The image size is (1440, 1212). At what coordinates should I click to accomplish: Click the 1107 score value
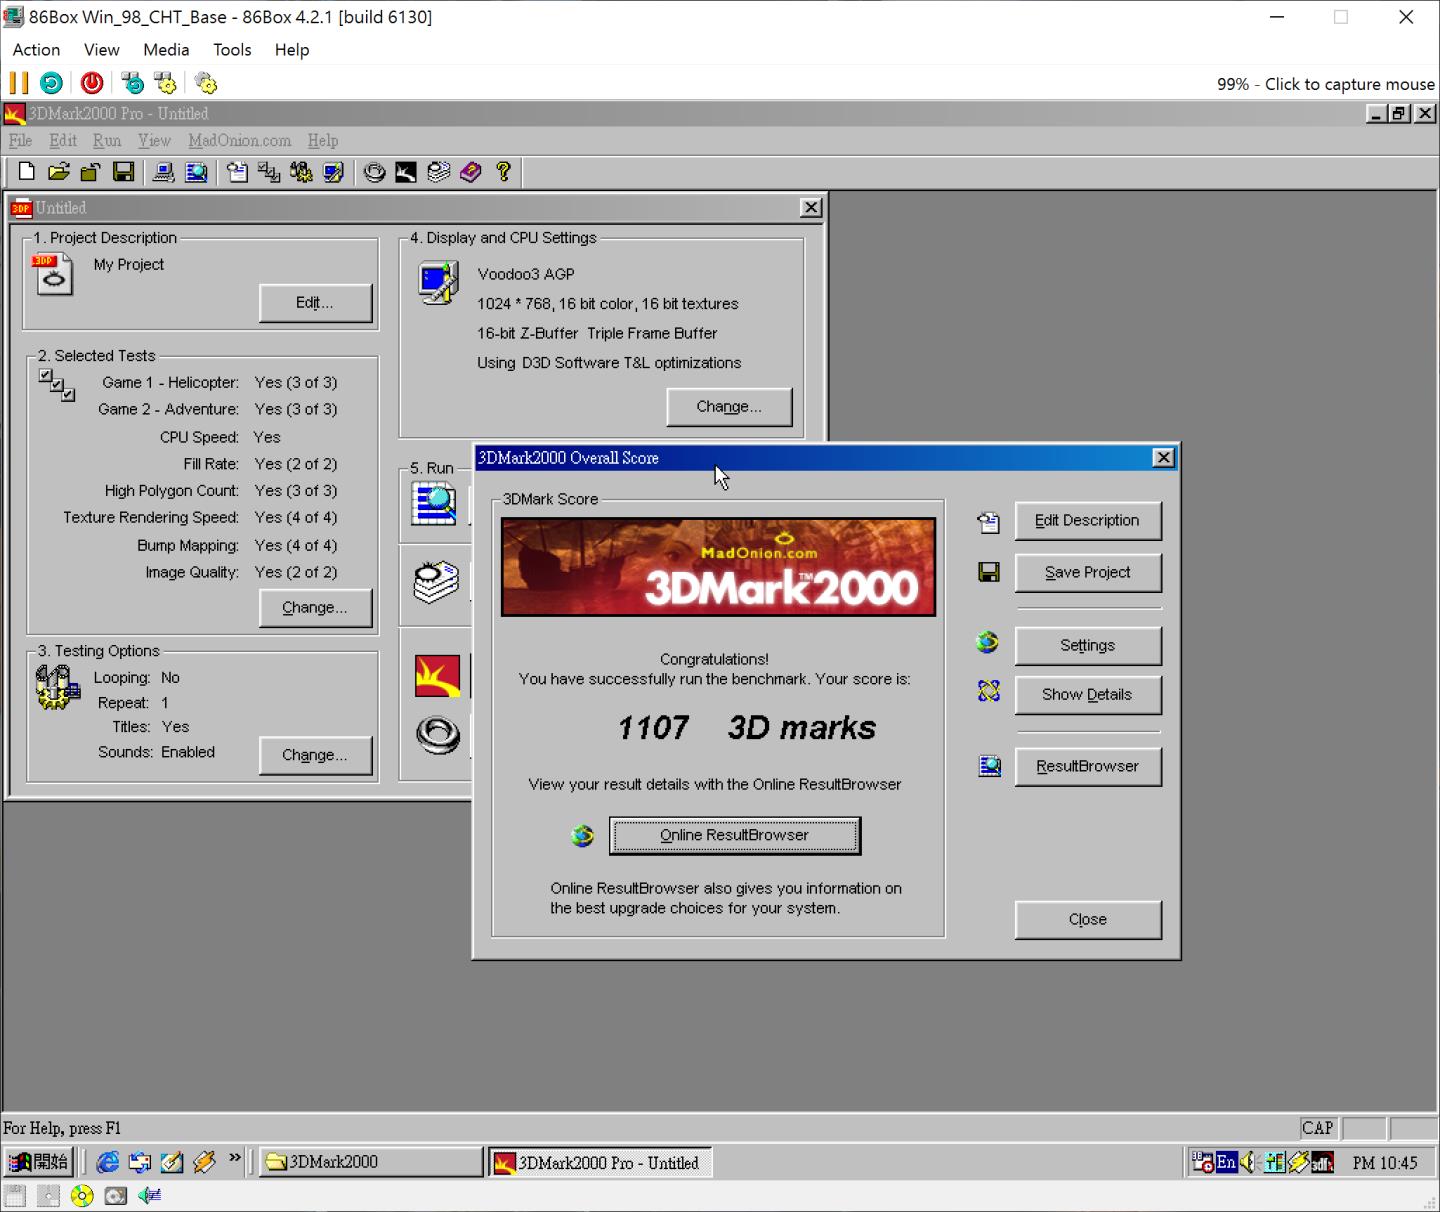(x=653, y=728)
